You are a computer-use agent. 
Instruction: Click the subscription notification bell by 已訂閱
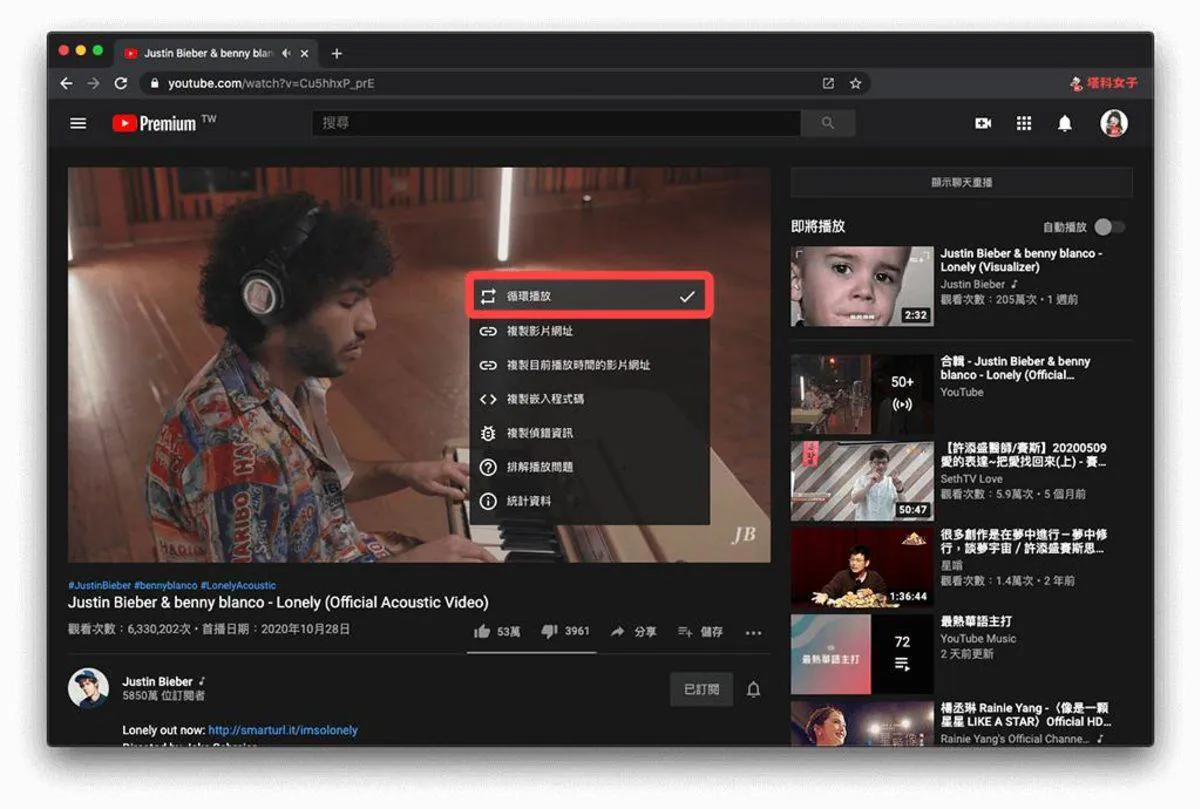[x=753, y=690]
